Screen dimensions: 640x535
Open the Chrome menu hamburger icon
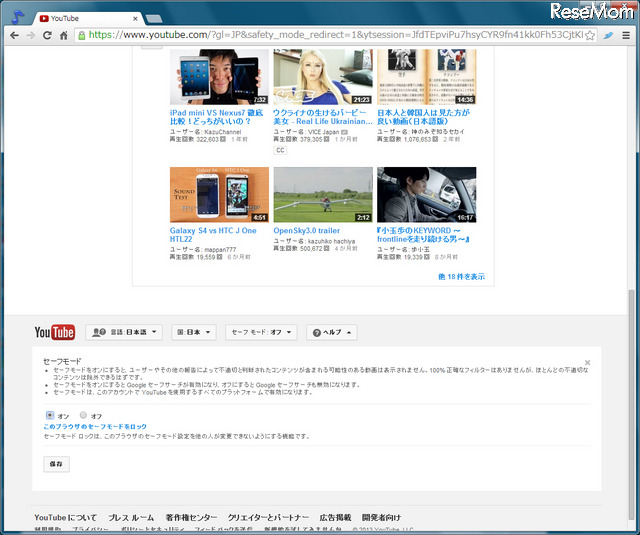coord(626,35)
